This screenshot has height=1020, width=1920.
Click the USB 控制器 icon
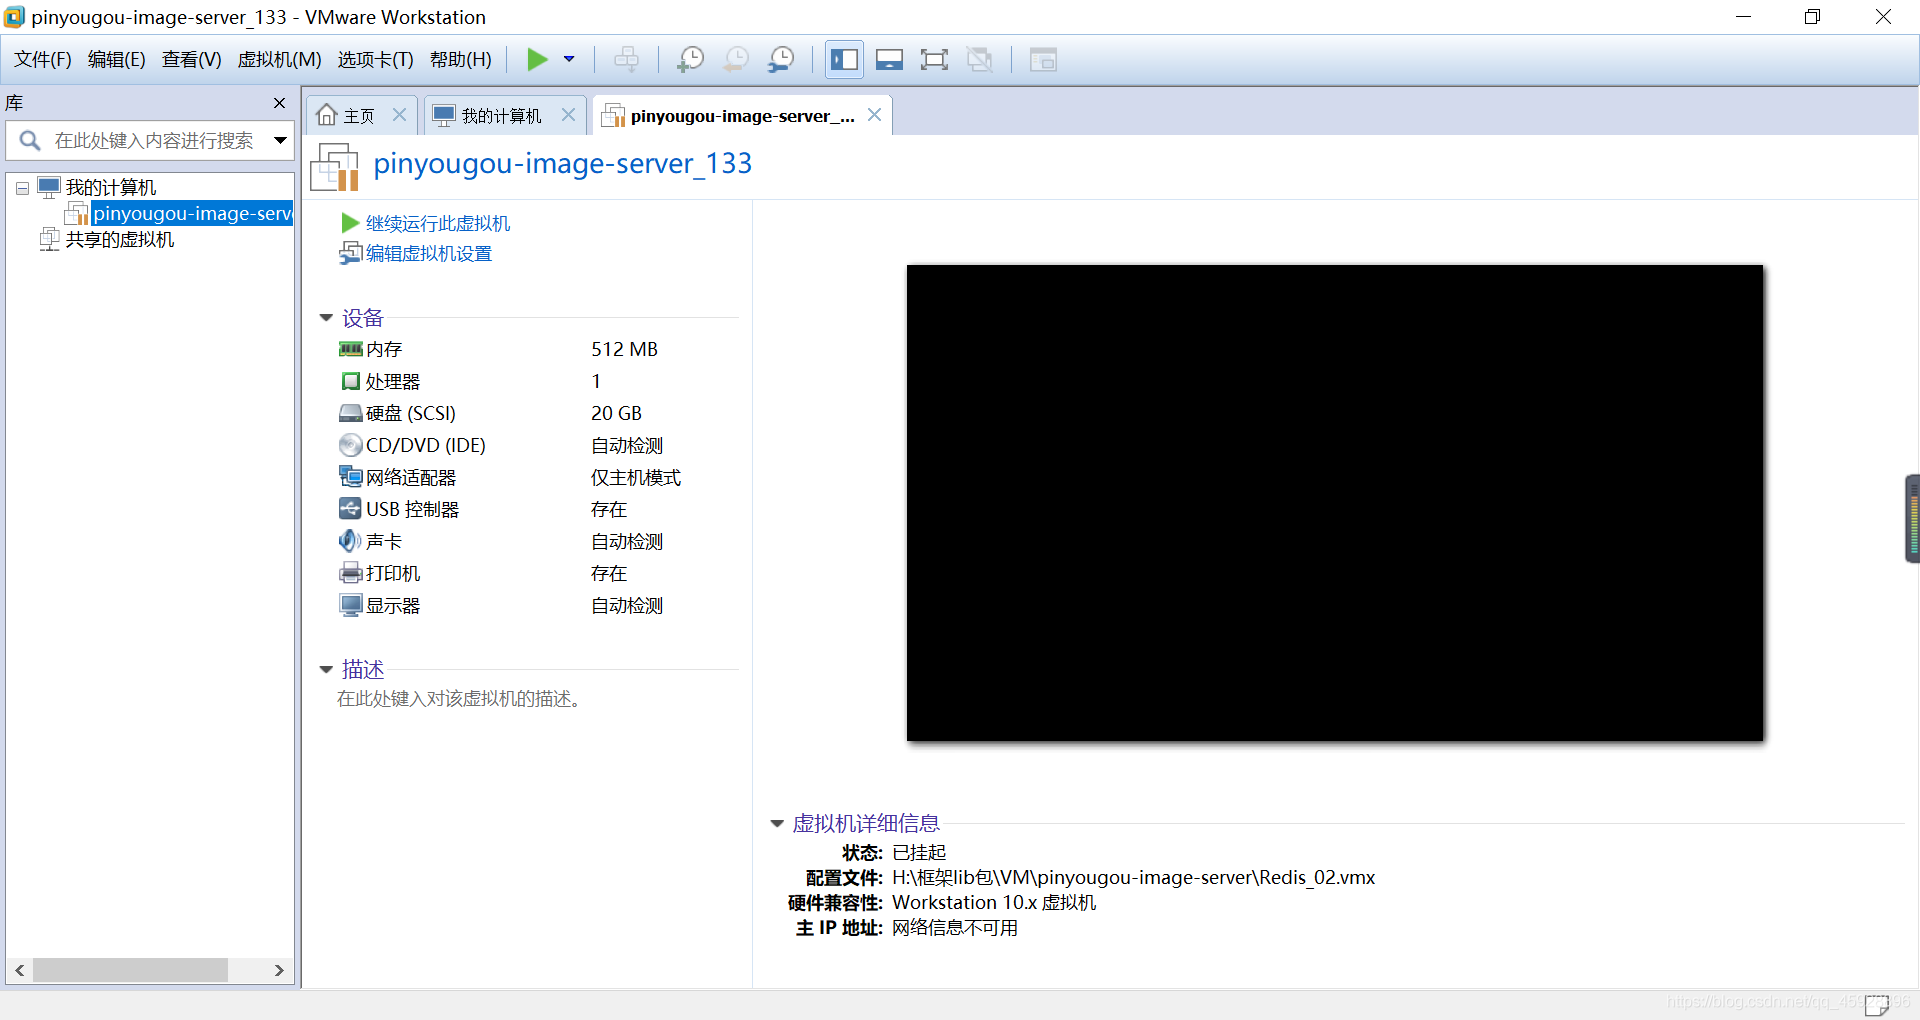pos(350,509)
